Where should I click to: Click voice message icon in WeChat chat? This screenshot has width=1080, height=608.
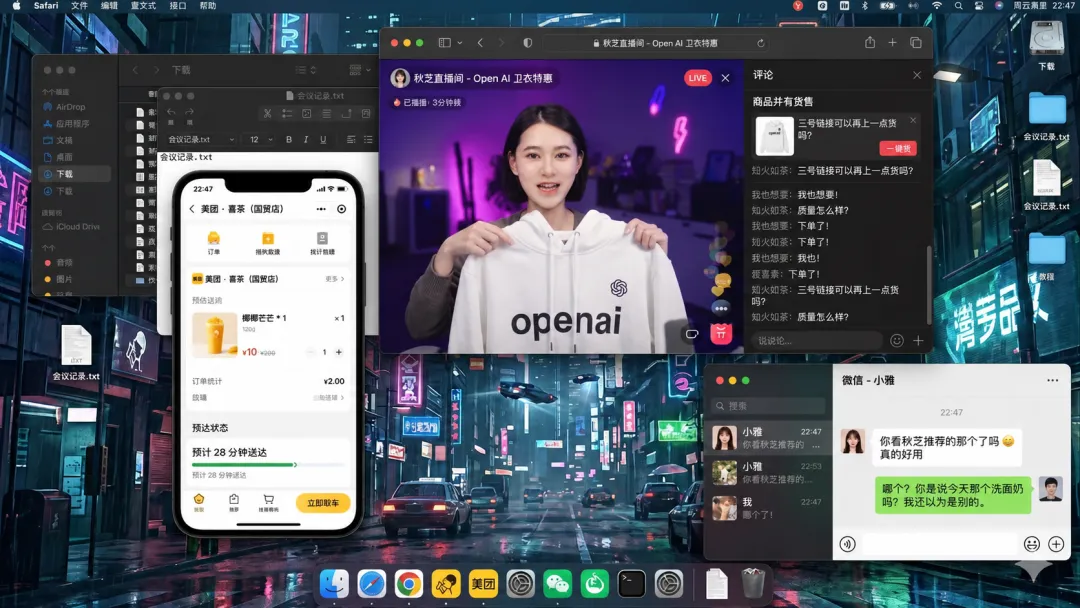click(847, 544)
